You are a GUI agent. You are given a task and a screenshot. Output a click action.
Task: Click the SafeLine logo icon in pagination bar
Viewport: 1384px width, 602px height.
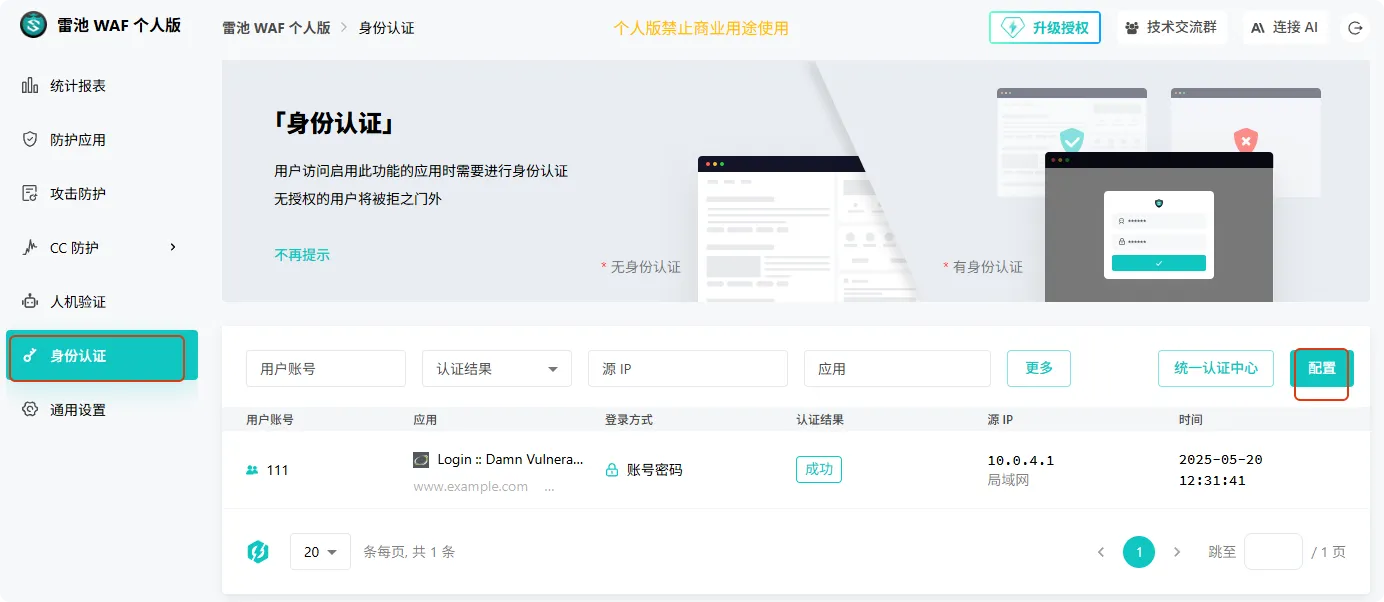coord(258,552)
